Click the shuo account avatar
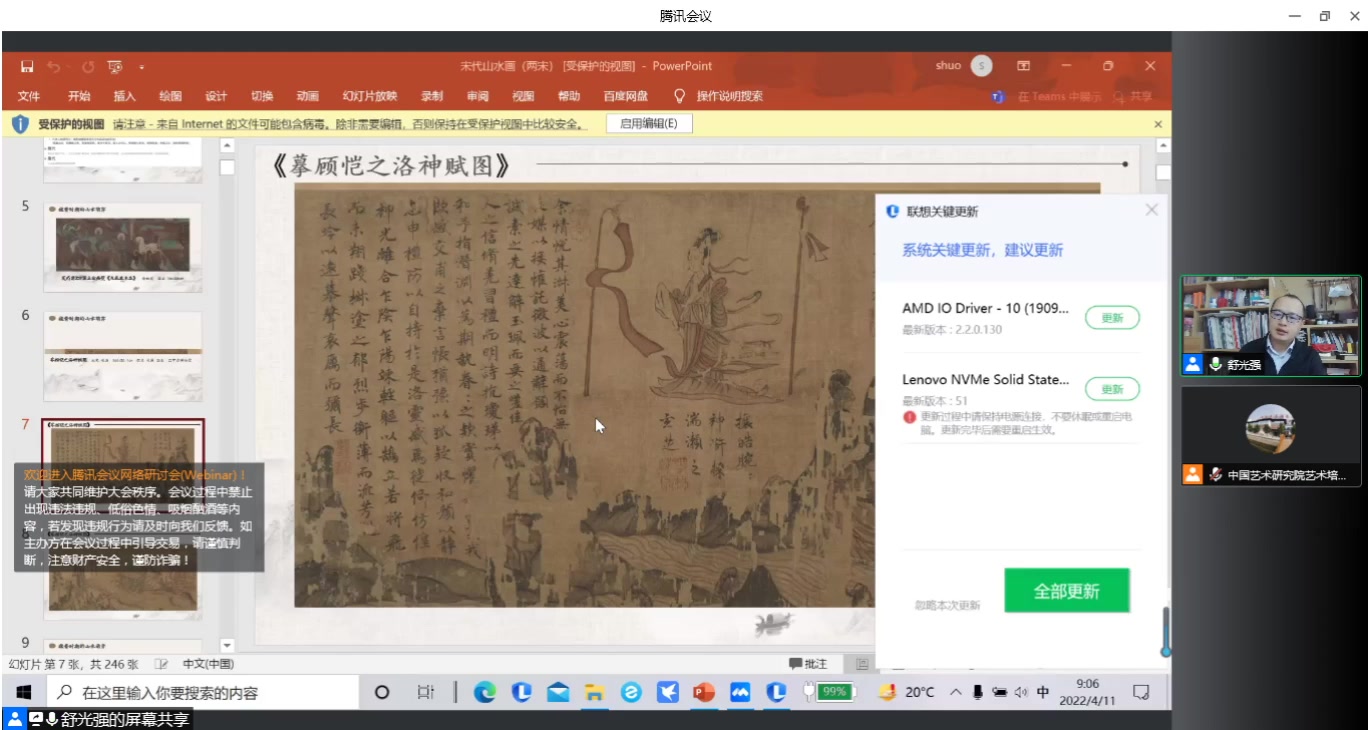The height and width of the screenshot is (730, 1368). (981, 66)
